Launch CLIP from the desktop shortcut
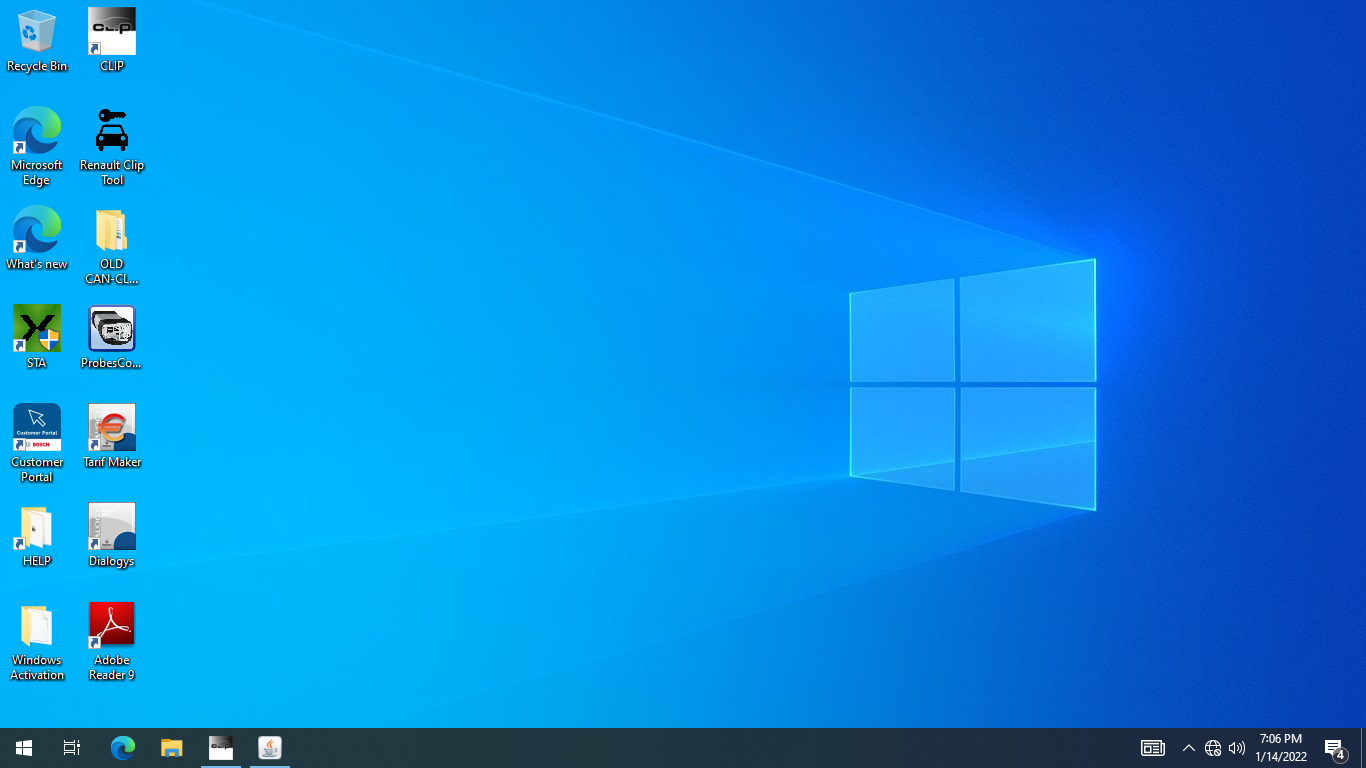The height and width of the screenshot is (768, 1366). (x=111, y=30)
